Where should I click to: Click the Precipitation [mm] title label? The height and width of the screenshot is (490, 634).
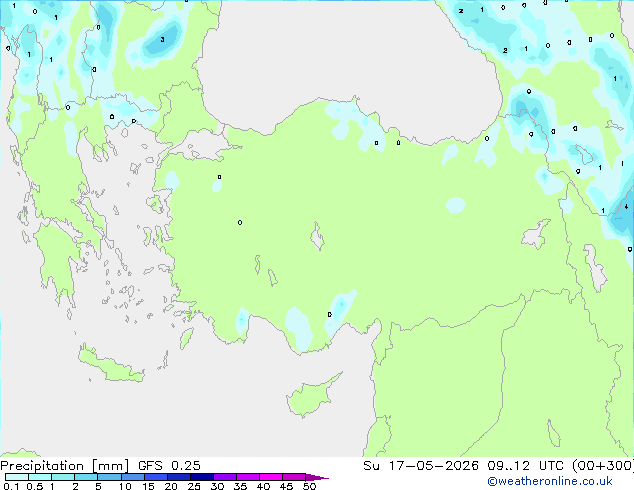click(x=65, y=466)
